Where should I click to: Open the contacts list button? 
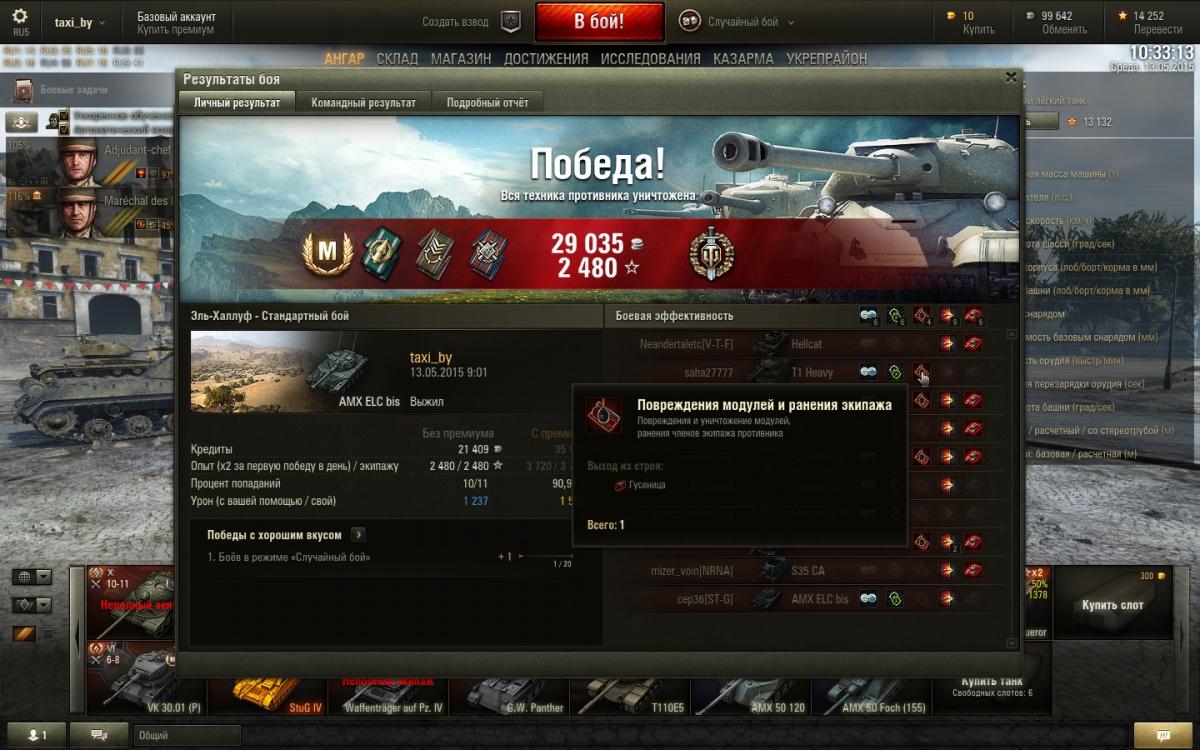click(x=36, y=735)
